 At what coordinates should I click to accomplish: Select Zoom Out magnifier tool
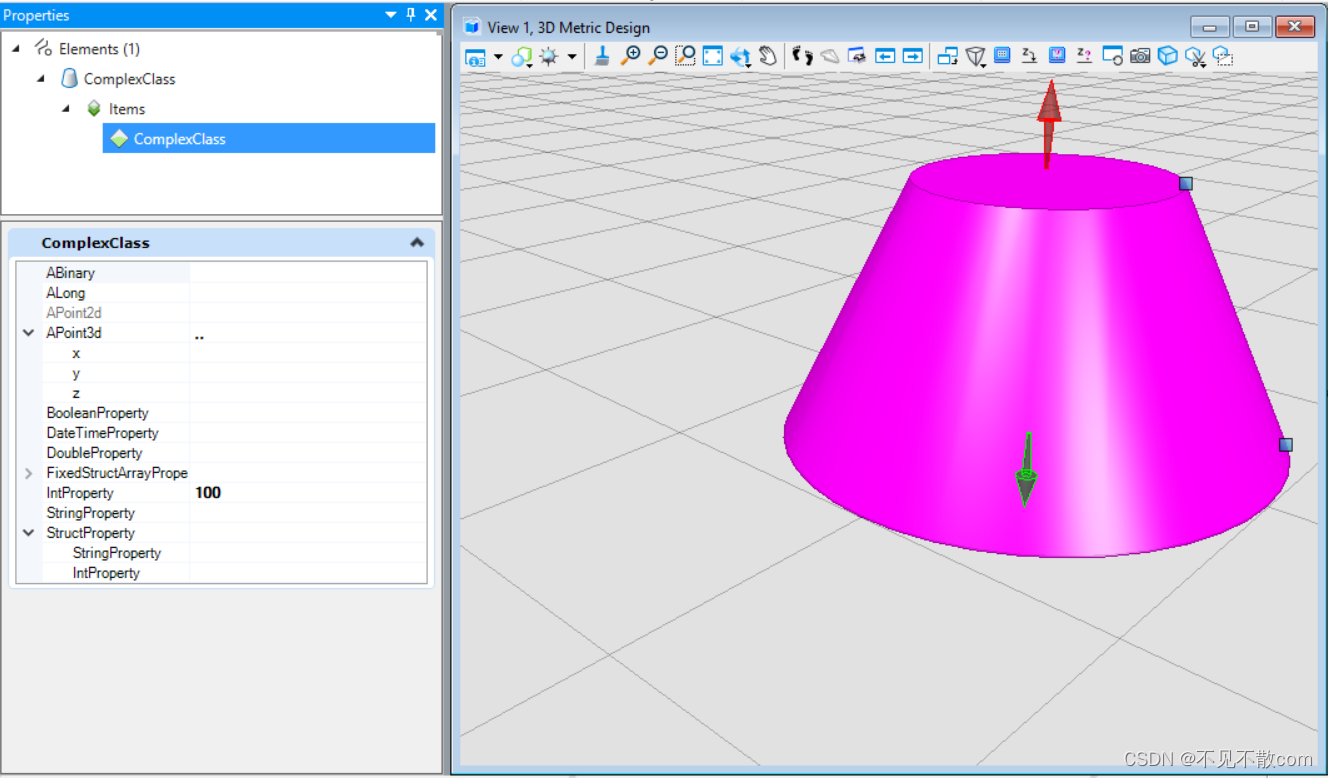[x=657, y=56]
